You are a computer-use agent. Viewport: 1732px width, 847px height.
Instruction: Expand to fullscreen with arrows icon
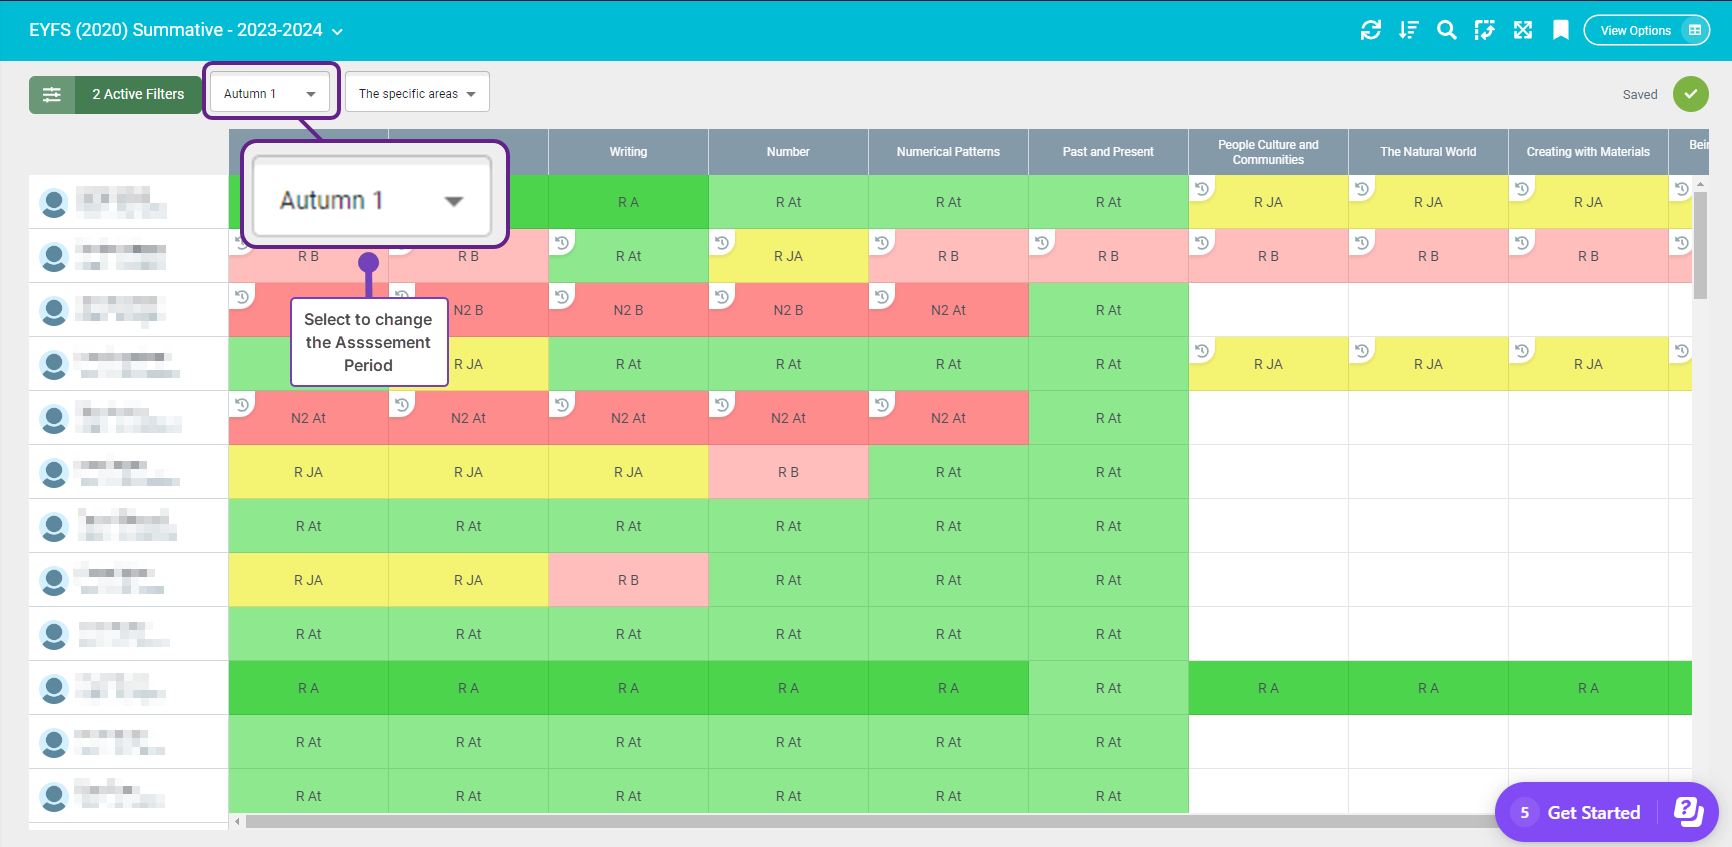1522,30
